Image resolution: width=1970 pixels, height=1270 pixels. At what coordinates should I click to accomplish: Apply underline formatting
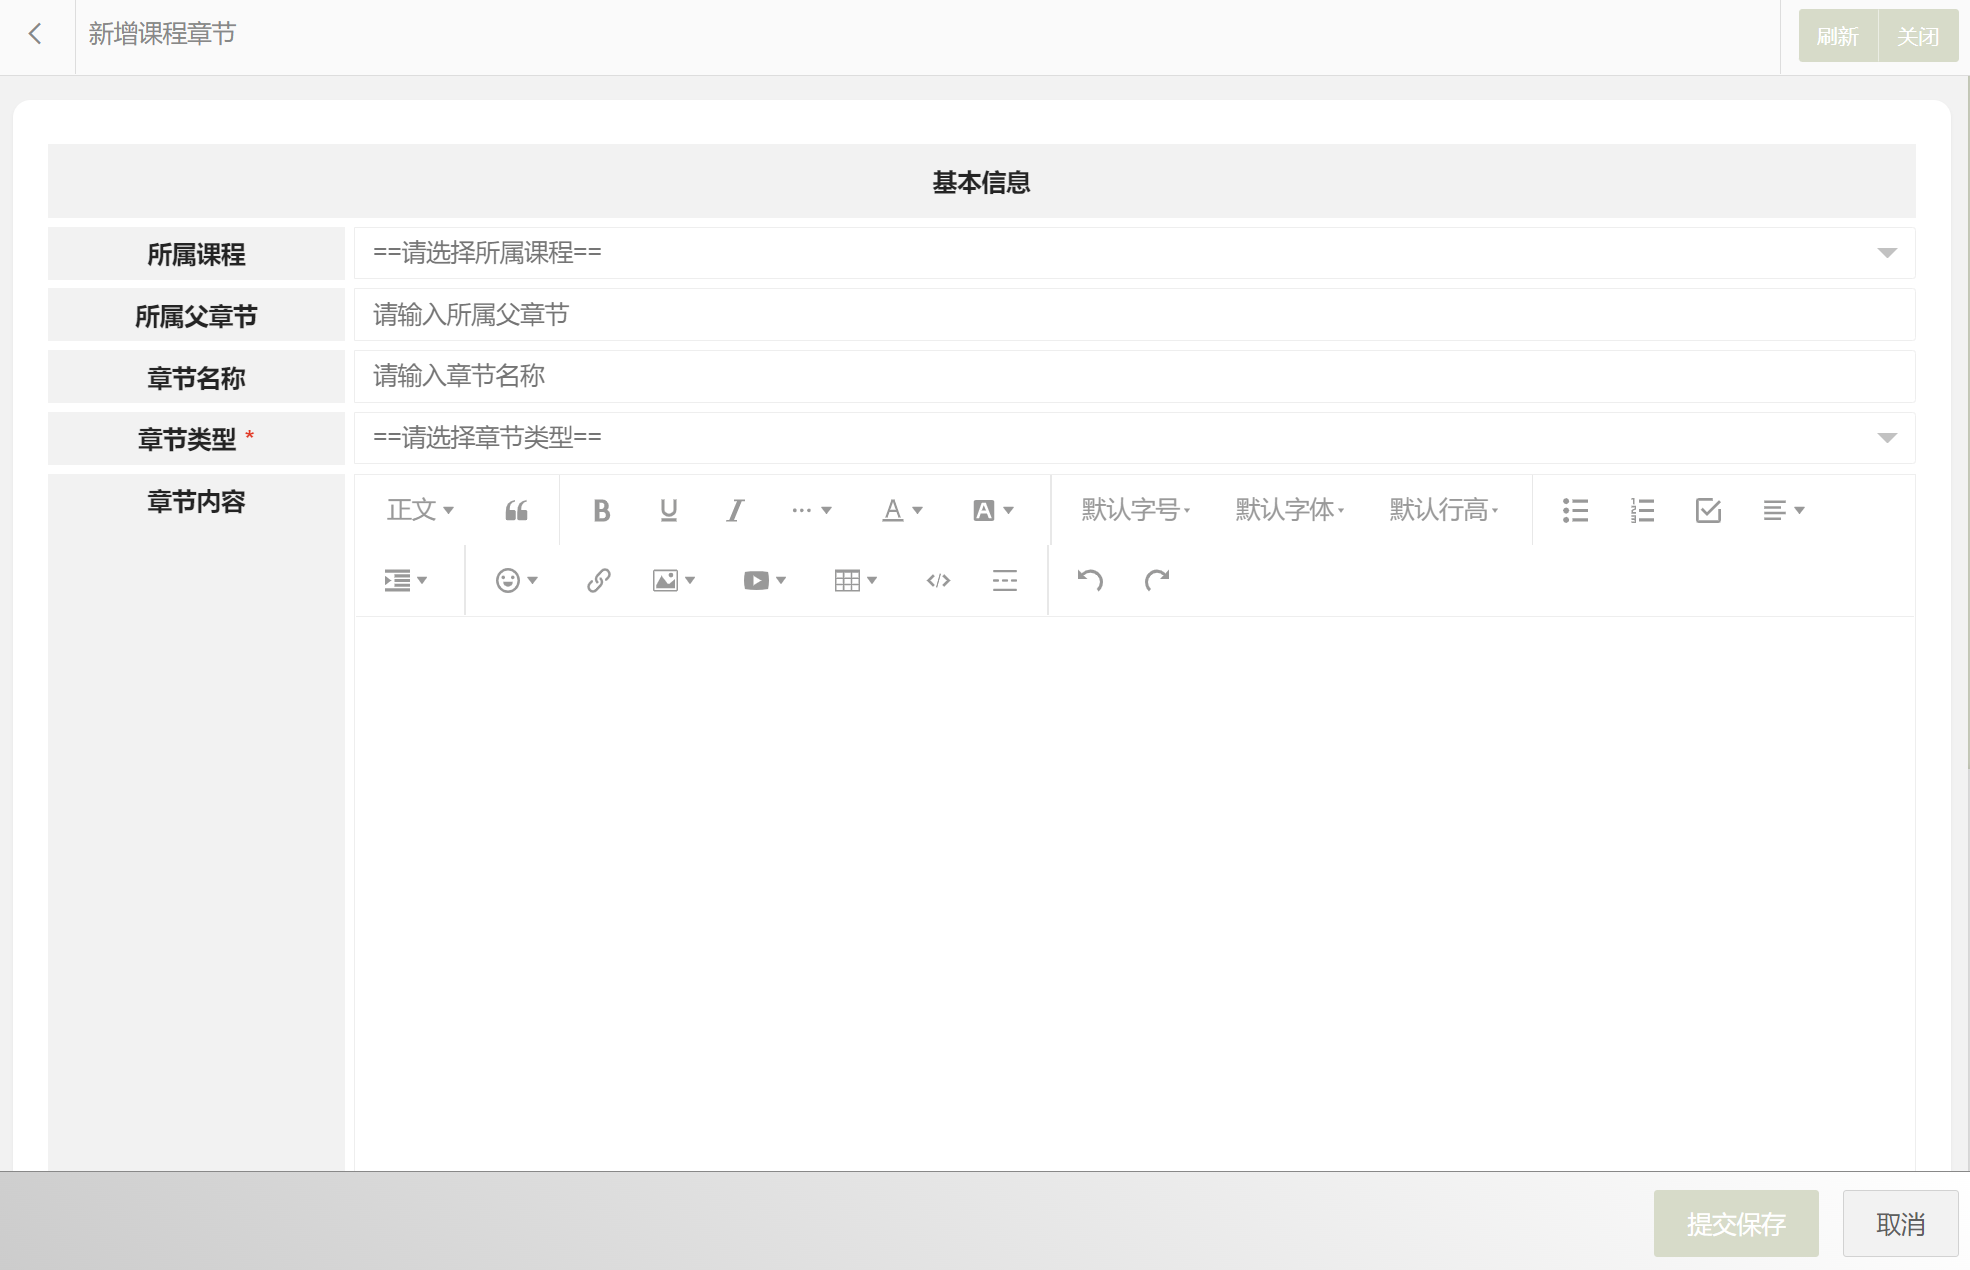tap(668, 511)
